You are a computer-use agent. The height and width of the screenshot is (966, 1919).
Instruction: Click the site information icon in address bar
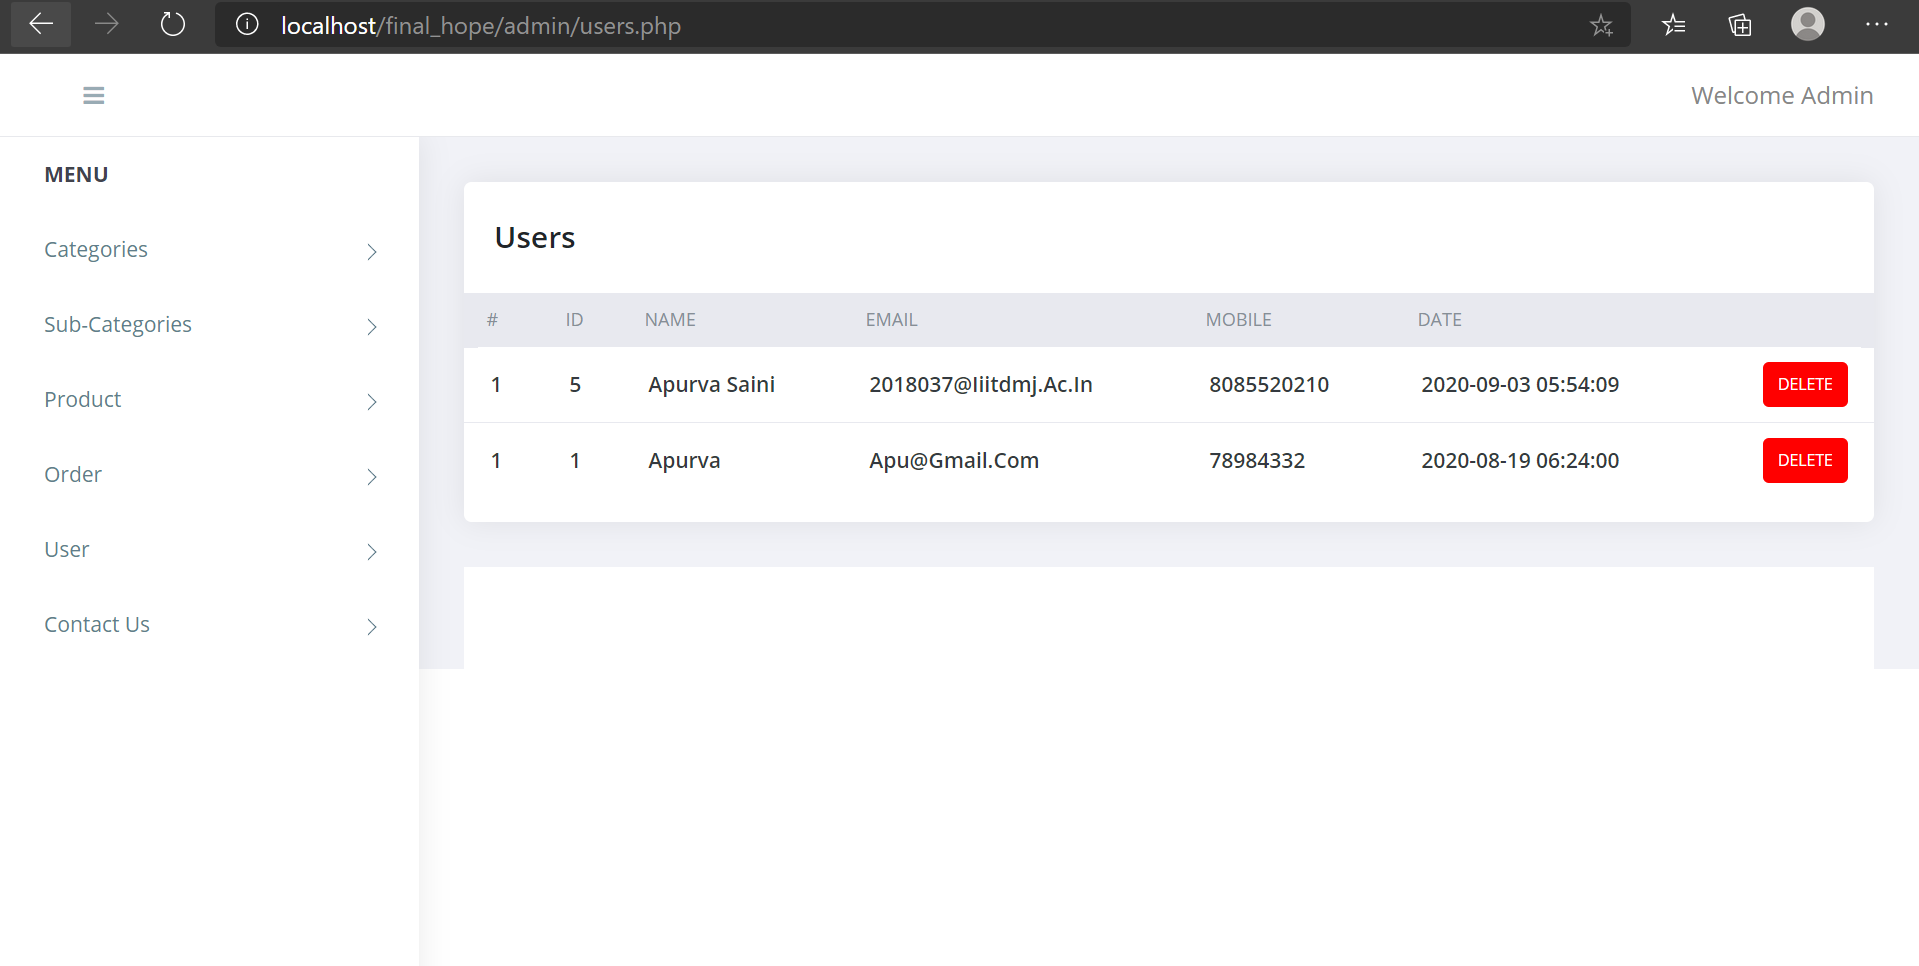(x=246, y=25)
